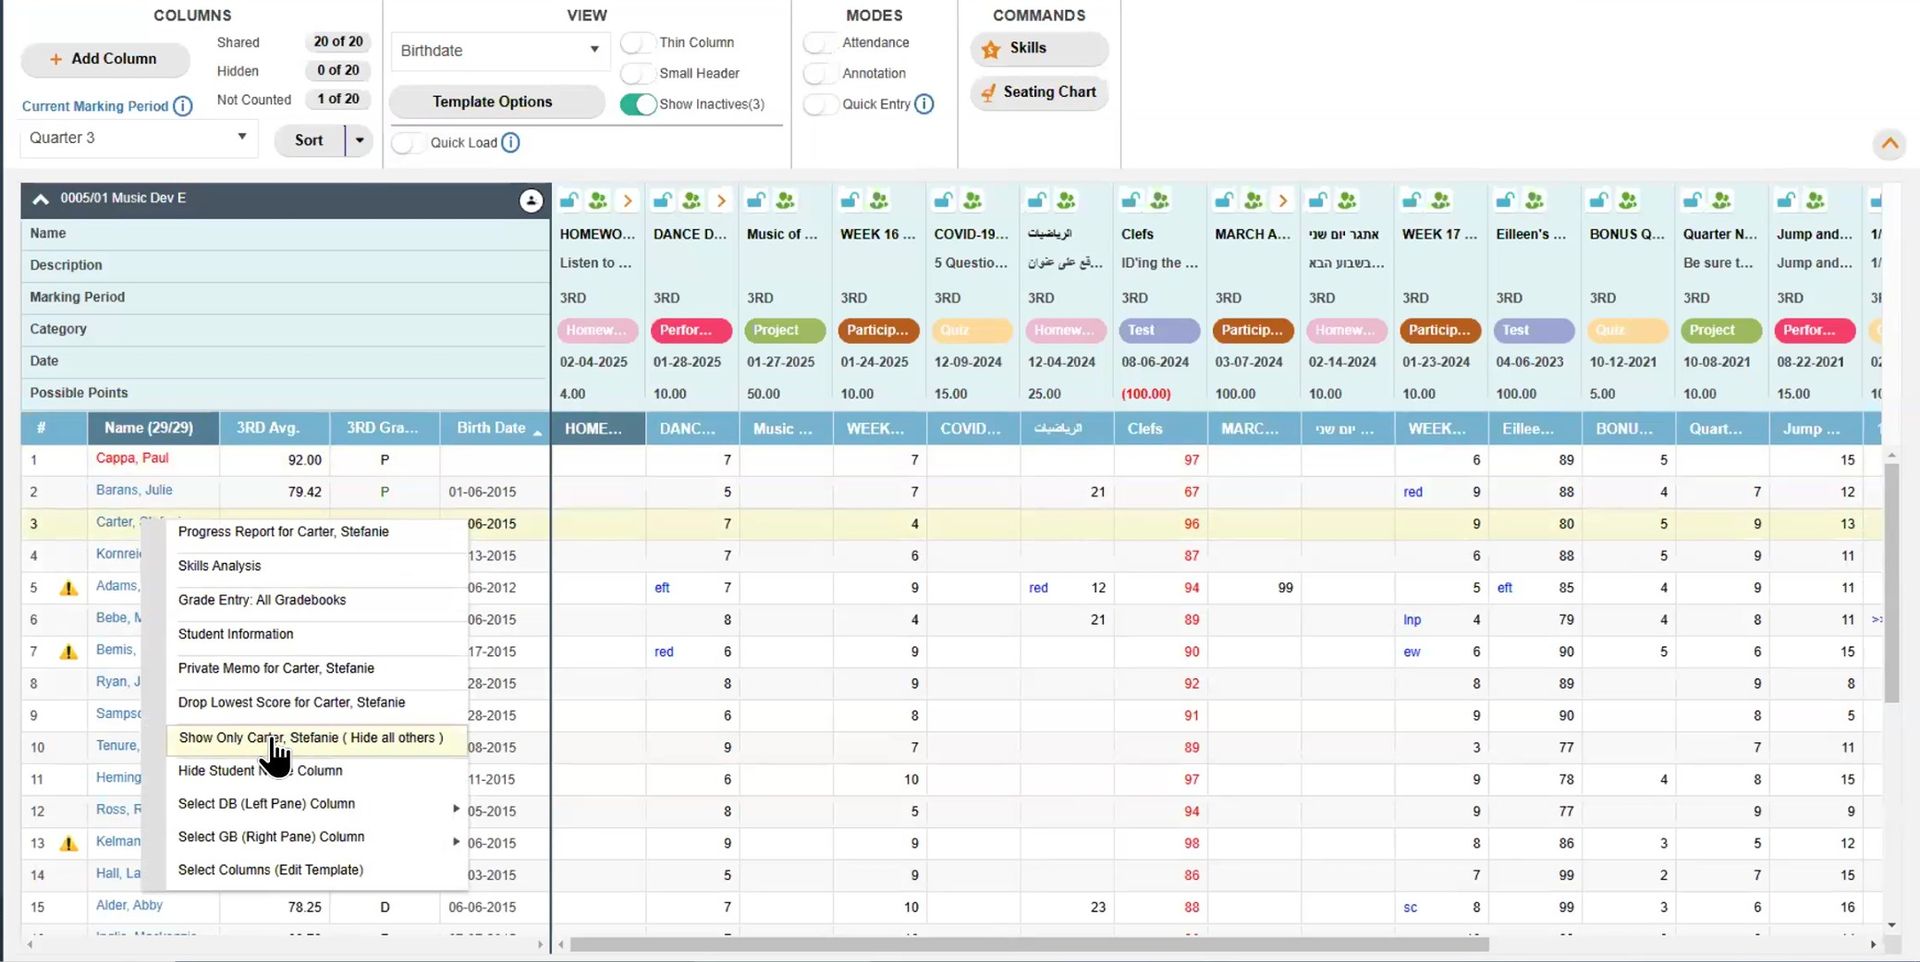This screenshot has height=962, width=1920.
Task: Click the warning triangle next to Adams
Action: point(67,588)
